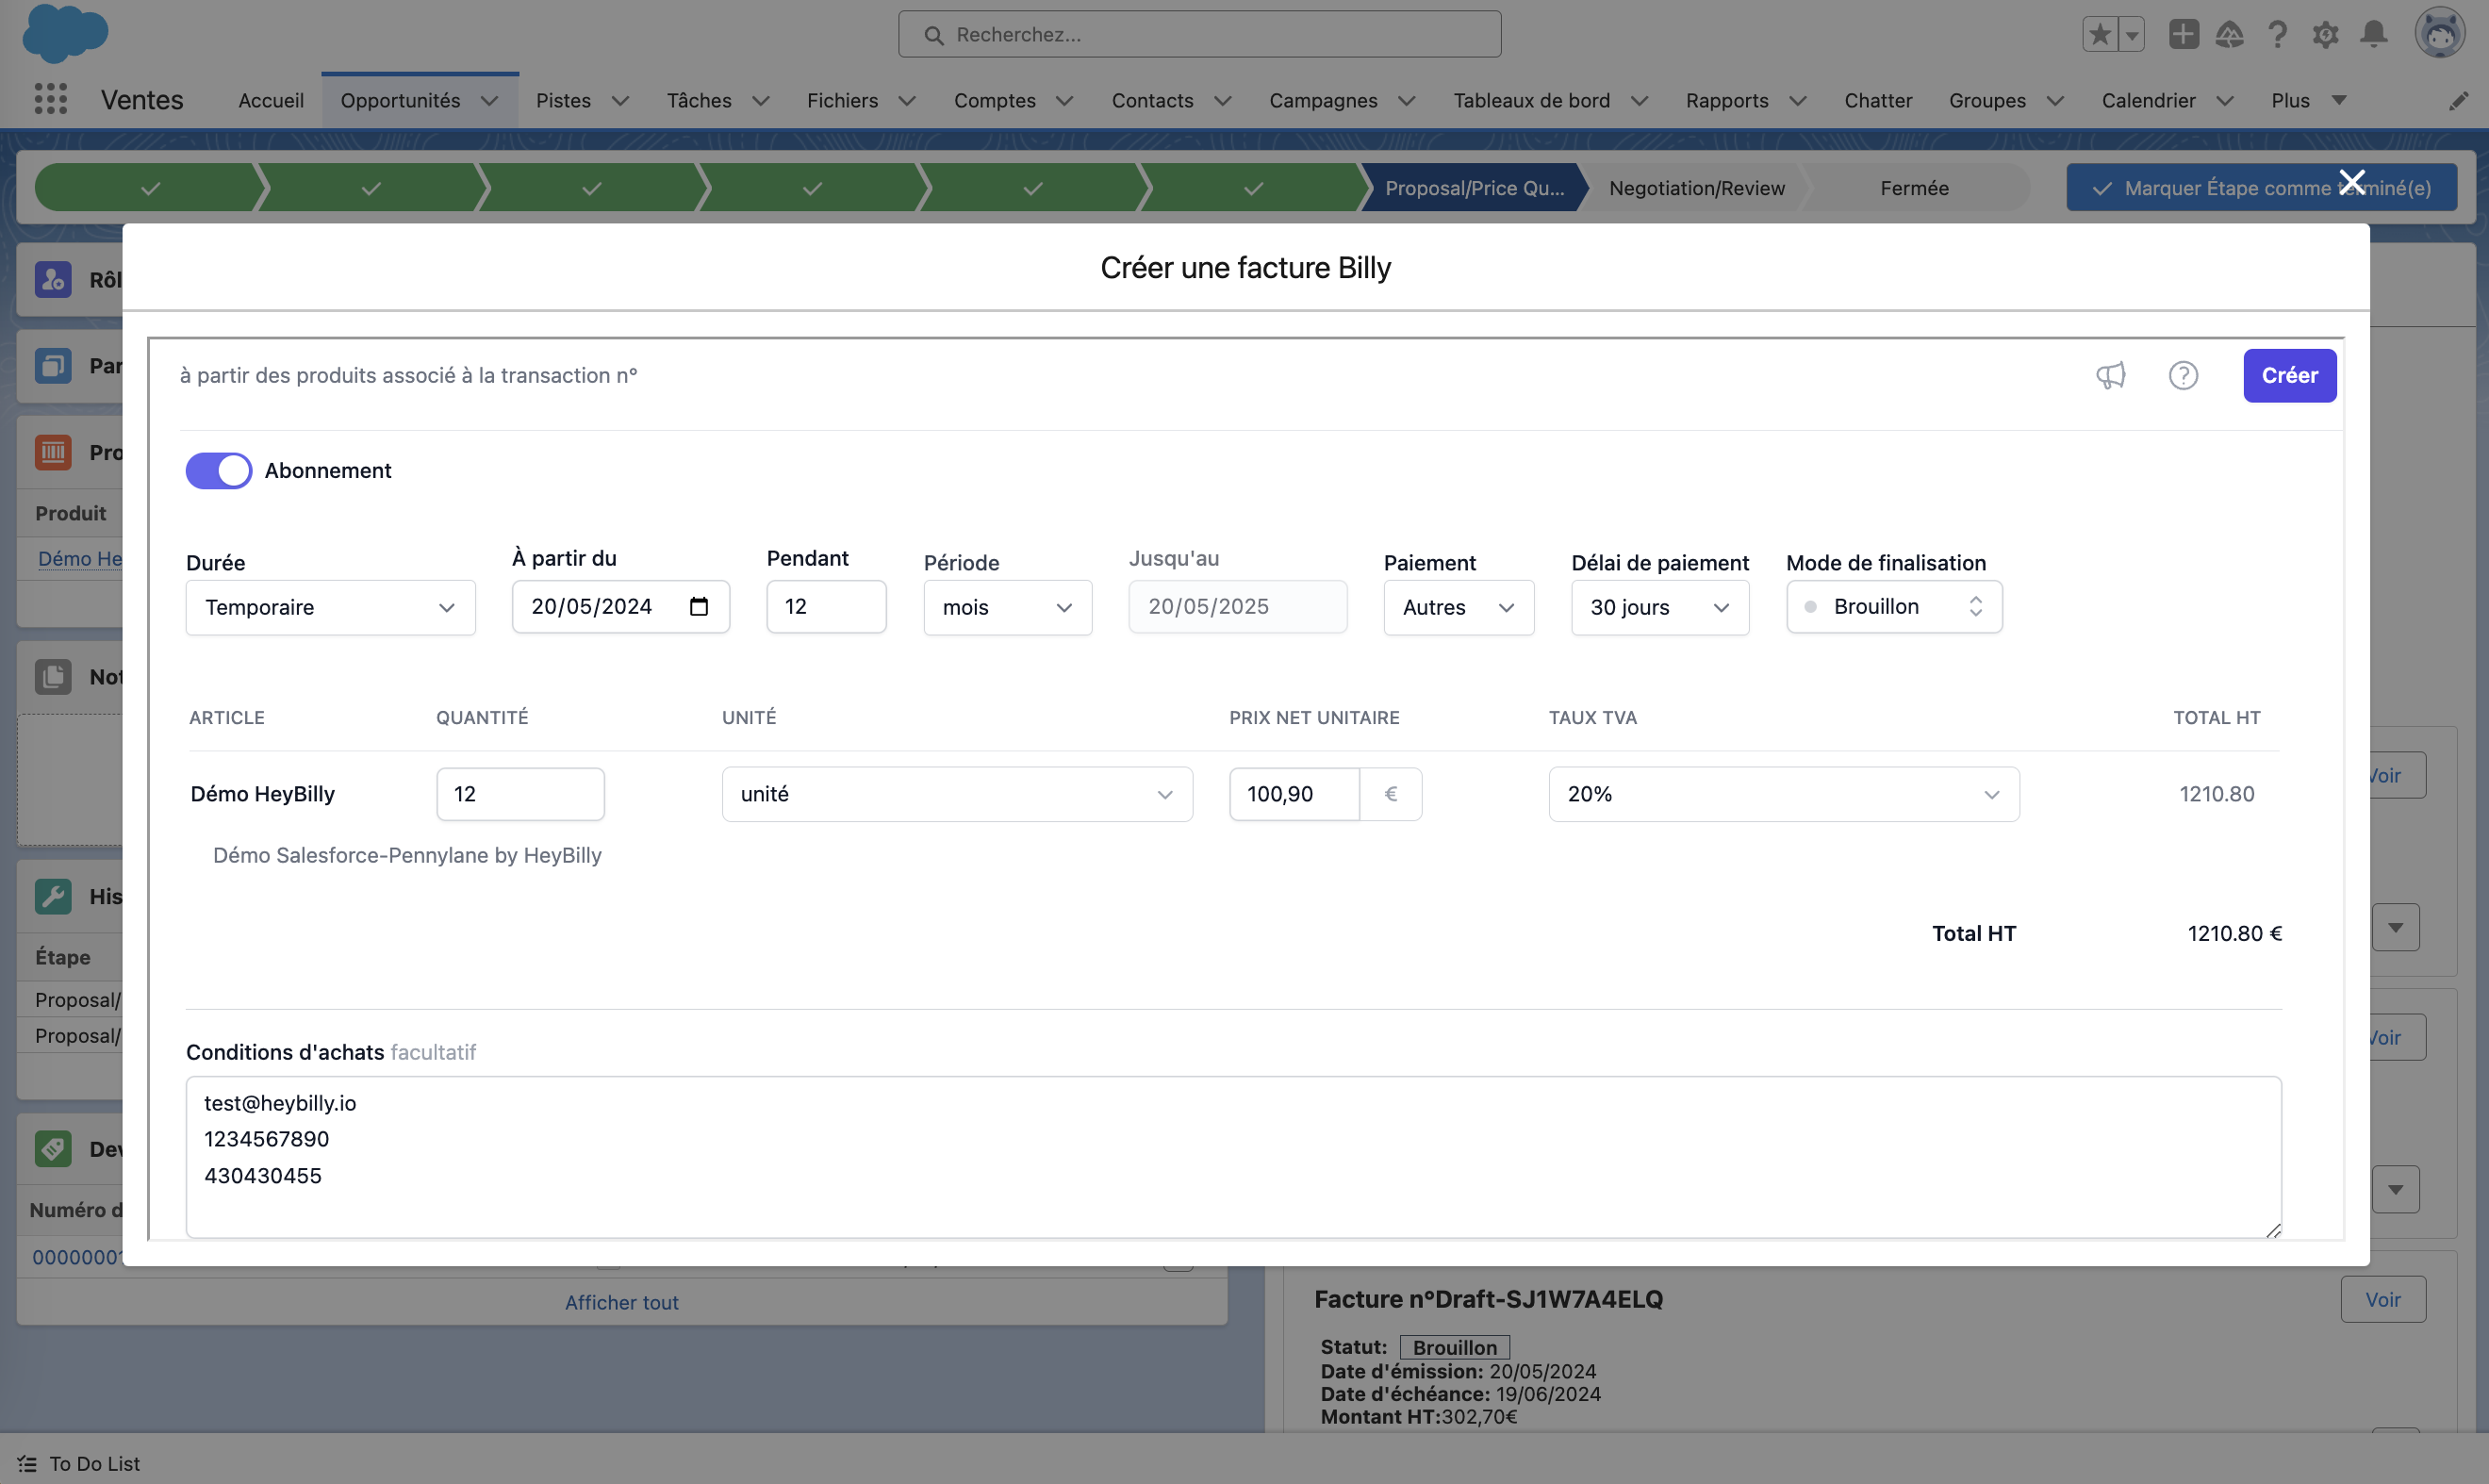
Task: Click the Quantité field for Démo HeyBilly
Action: coord(521,794)
